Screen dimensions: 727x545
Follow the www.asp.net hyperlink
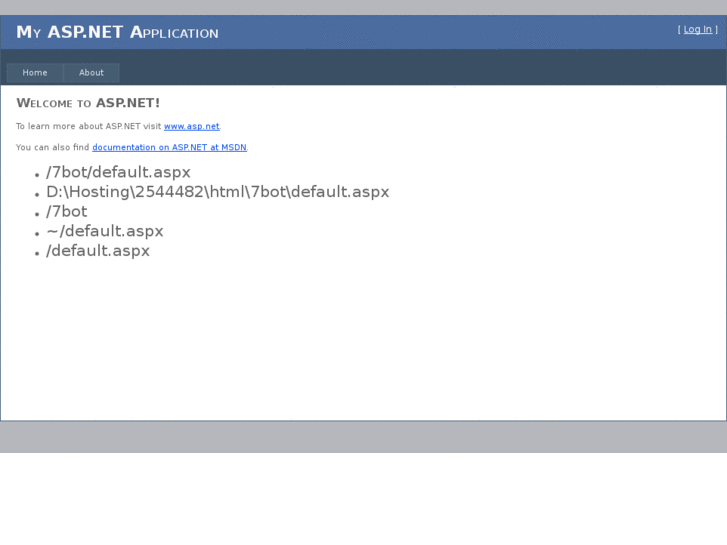[x=192, y=127]
